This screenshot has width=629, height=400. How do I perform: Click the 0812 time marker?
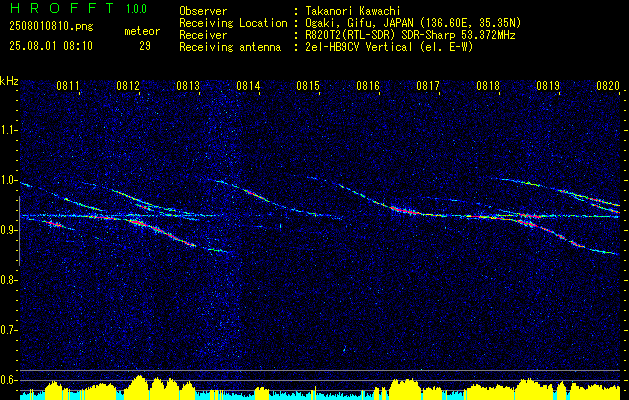[128, 85]
